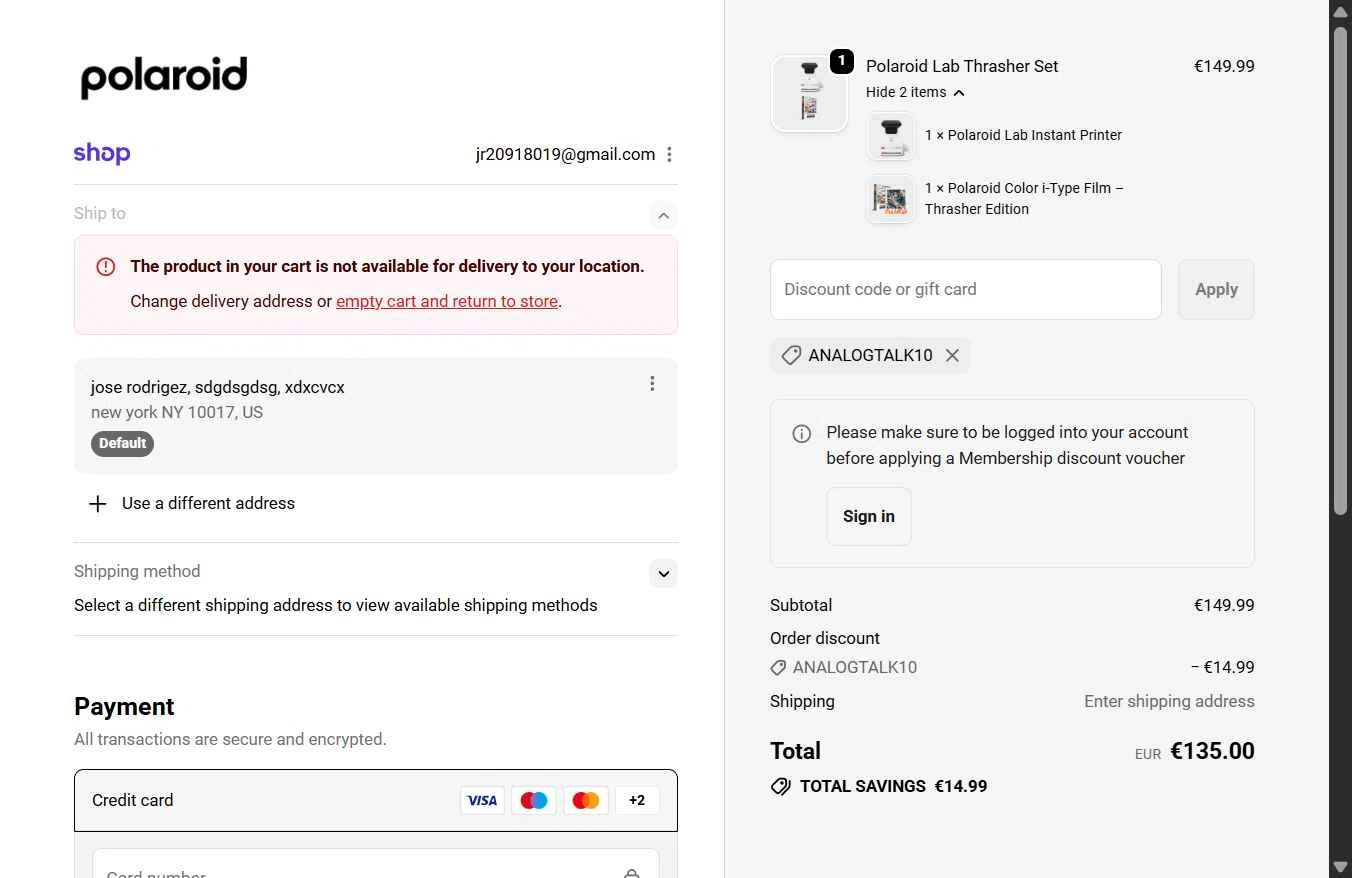Click Color i-Type Film Thrasher Edition thumbnail

890,198
